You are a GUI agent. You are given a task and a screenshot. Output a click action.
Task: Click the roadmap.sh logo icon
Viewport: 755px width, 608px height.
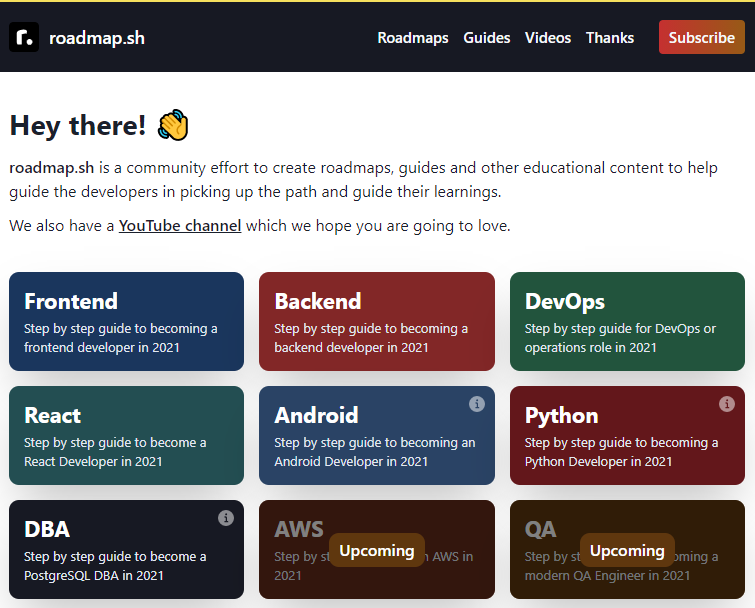point(24,37)
